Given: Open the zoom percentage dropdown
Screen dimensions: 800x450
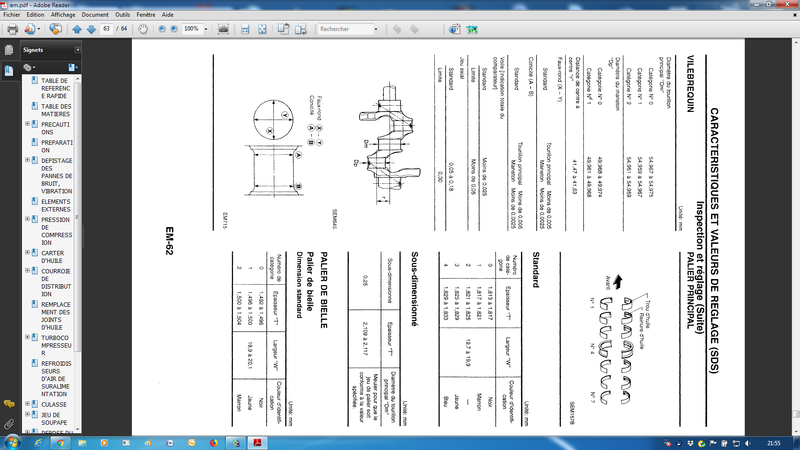Looking at the screenshot, I should [x=206, y=29].
